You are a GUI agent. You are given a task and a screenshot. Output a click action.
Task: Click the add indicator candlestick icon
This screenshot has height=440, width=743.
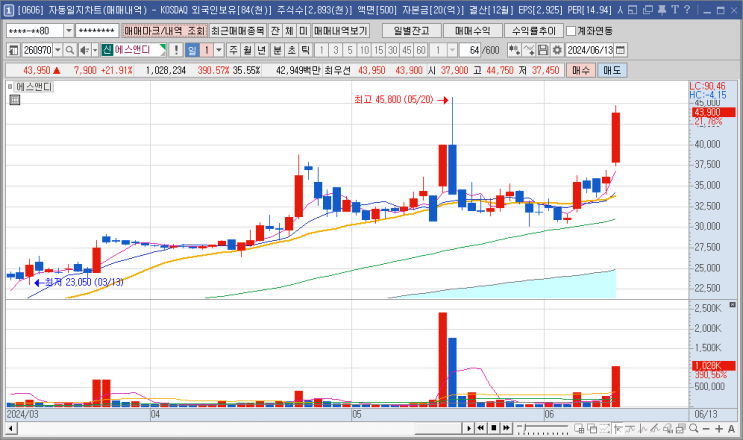tap(514, 50)
